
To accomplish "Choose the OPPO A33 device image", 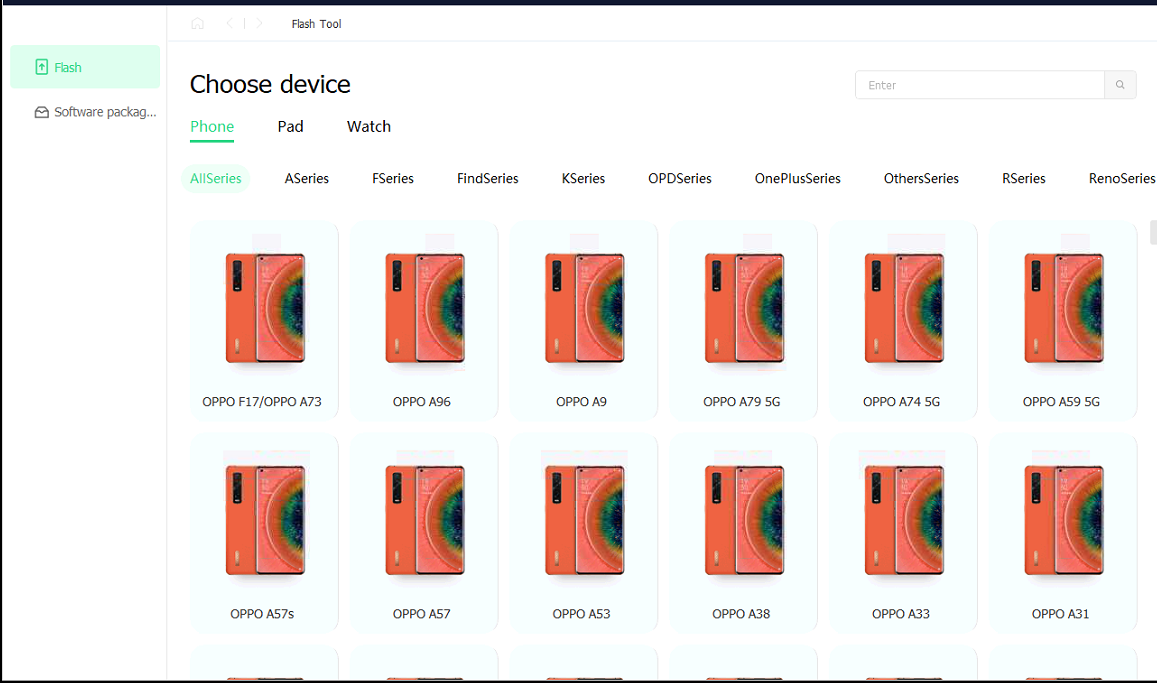I will (904, 520).
